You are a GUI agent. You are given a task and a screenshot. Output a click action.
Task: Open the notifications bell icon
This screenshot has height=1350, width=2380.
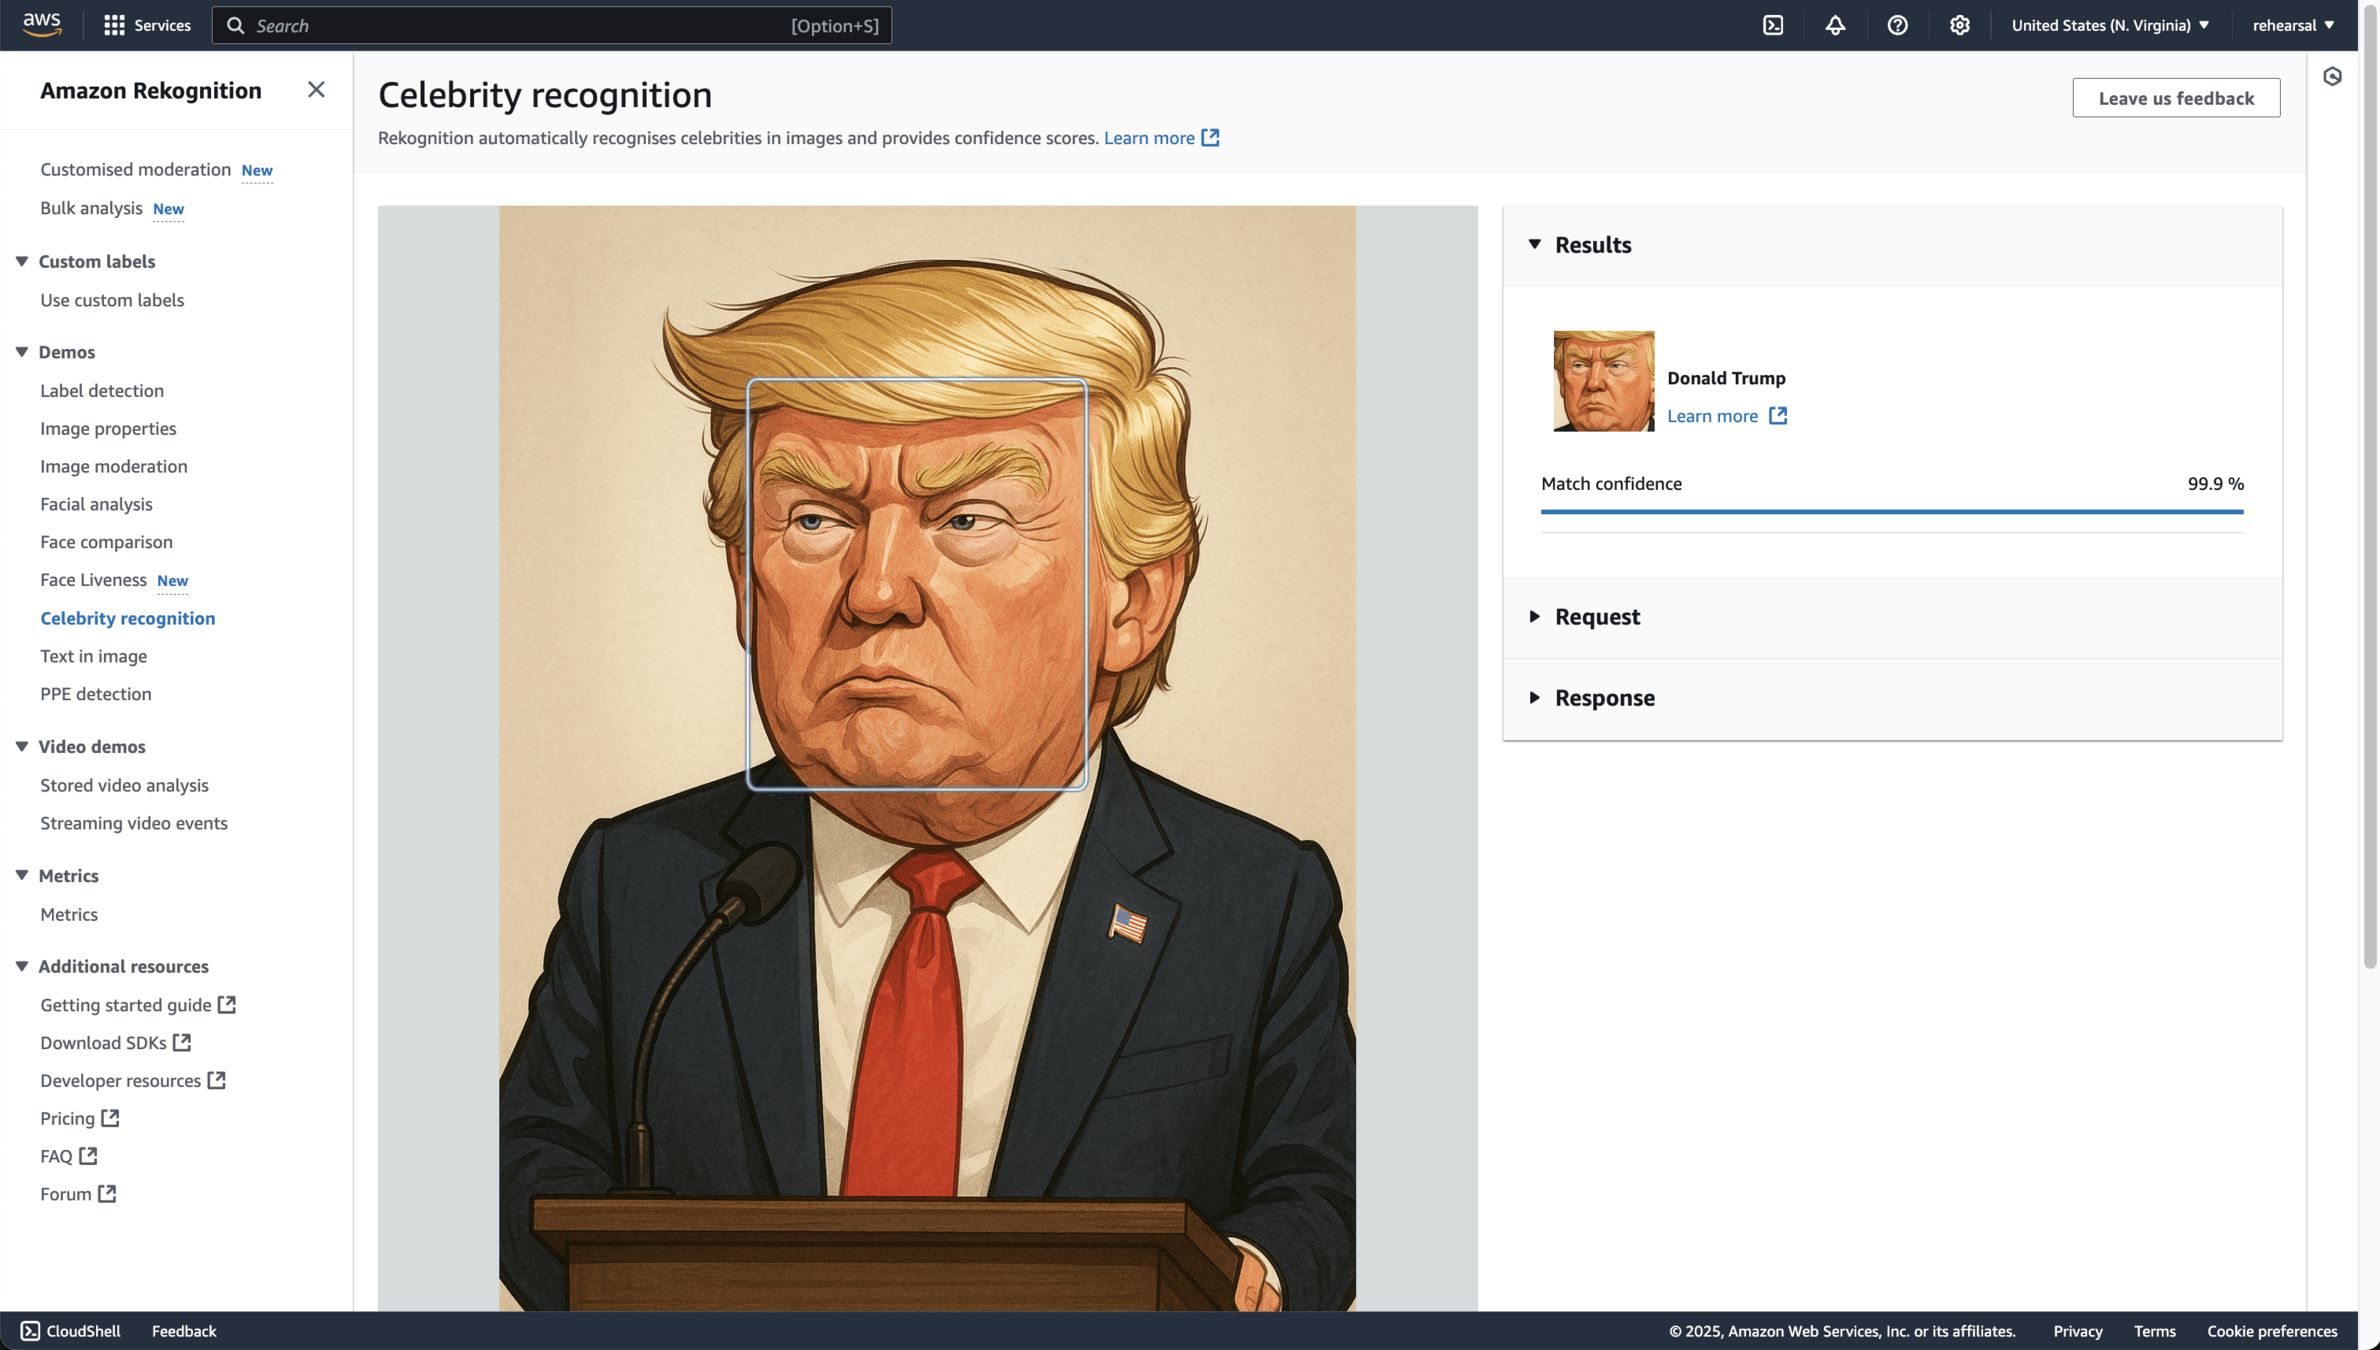[x=1835, y=26]
